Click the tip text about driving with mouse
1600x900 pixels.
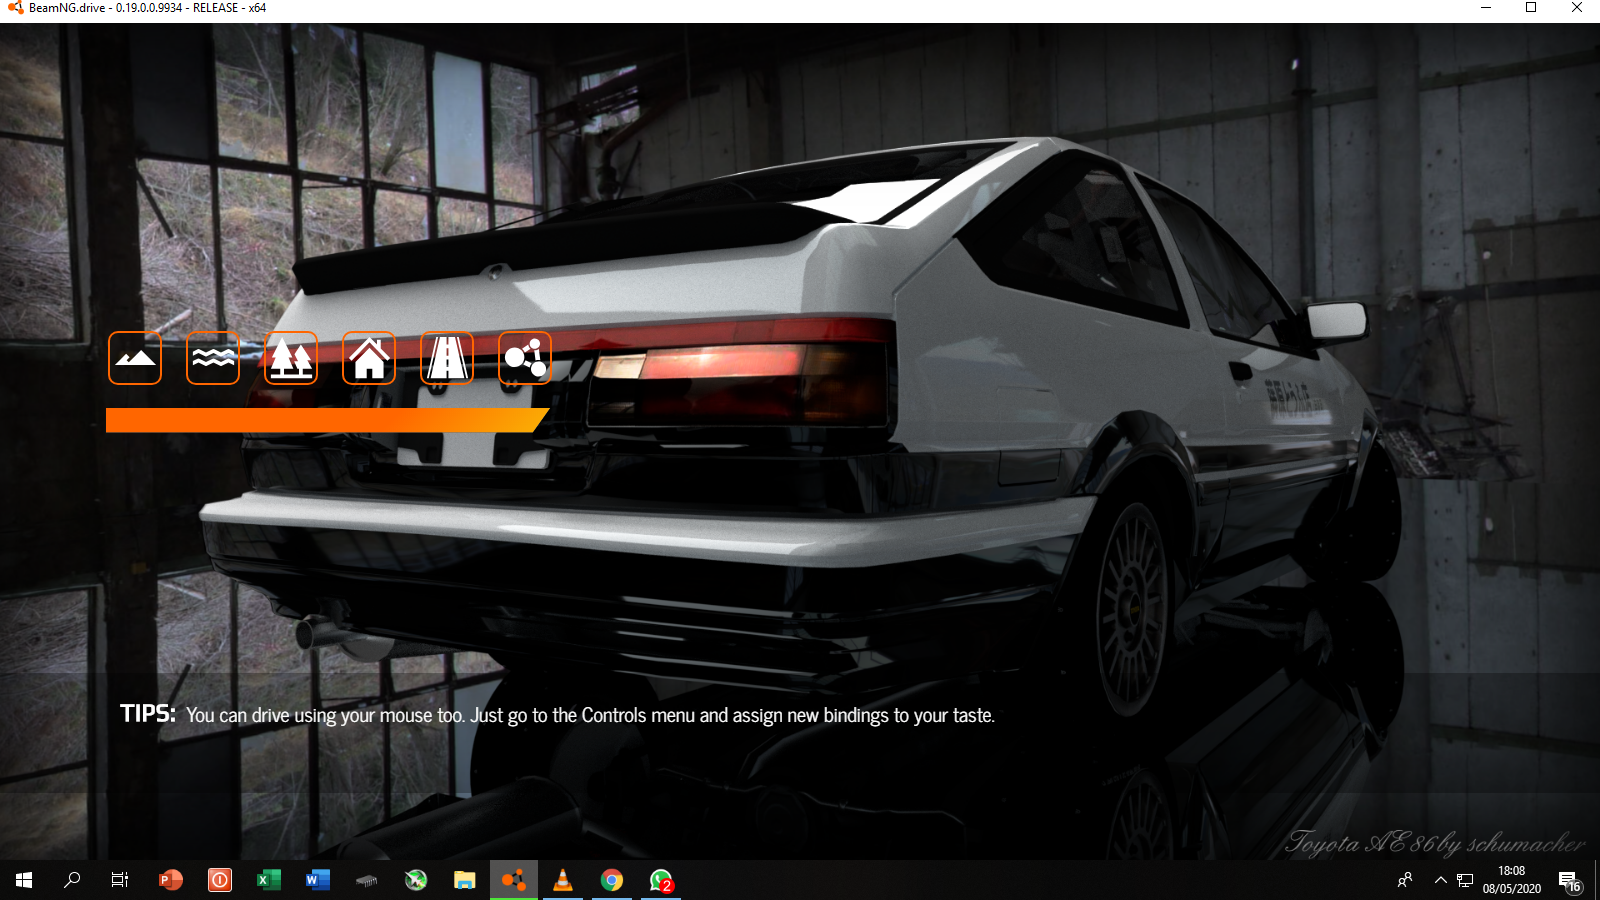pos(590,715)
